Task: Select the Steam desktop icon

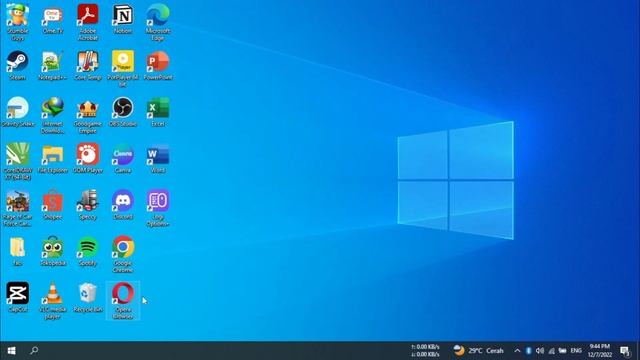Action: (x=18, y=65)
